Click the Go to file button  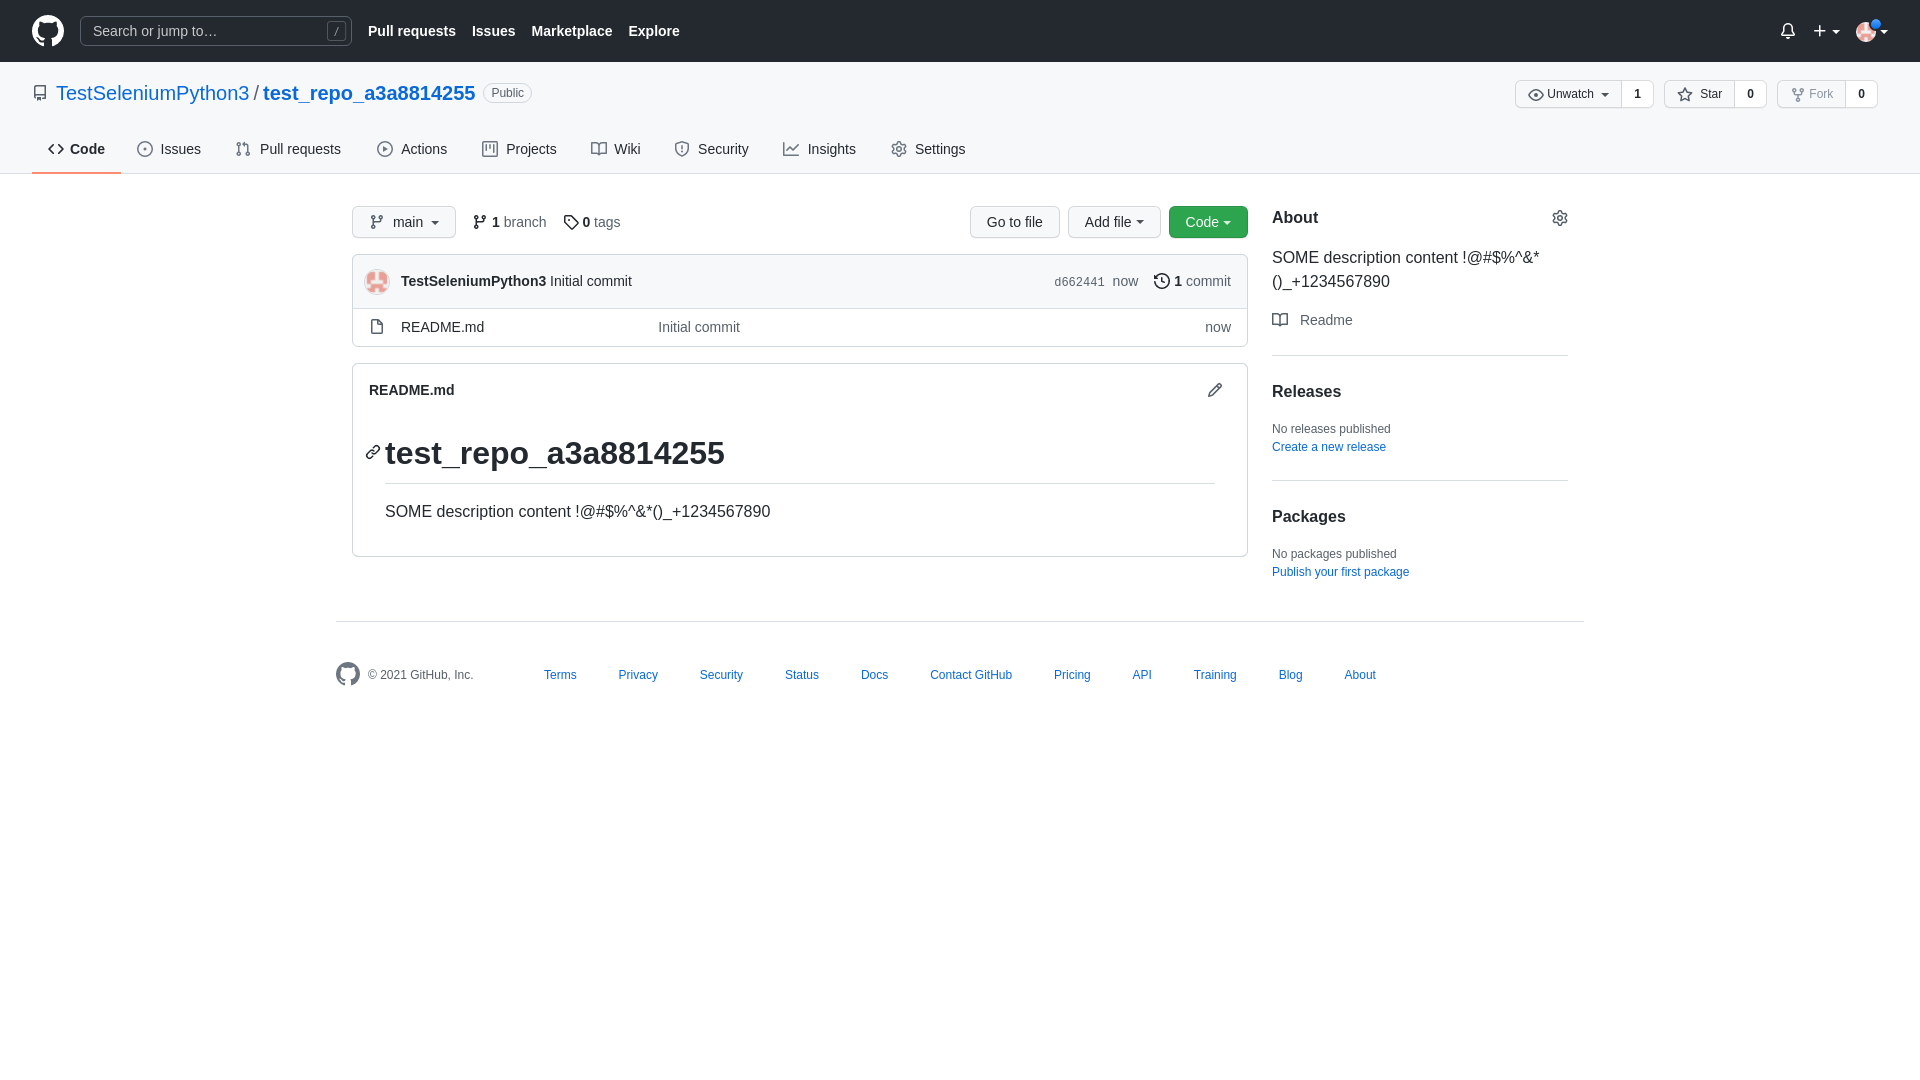[1014, 222]
